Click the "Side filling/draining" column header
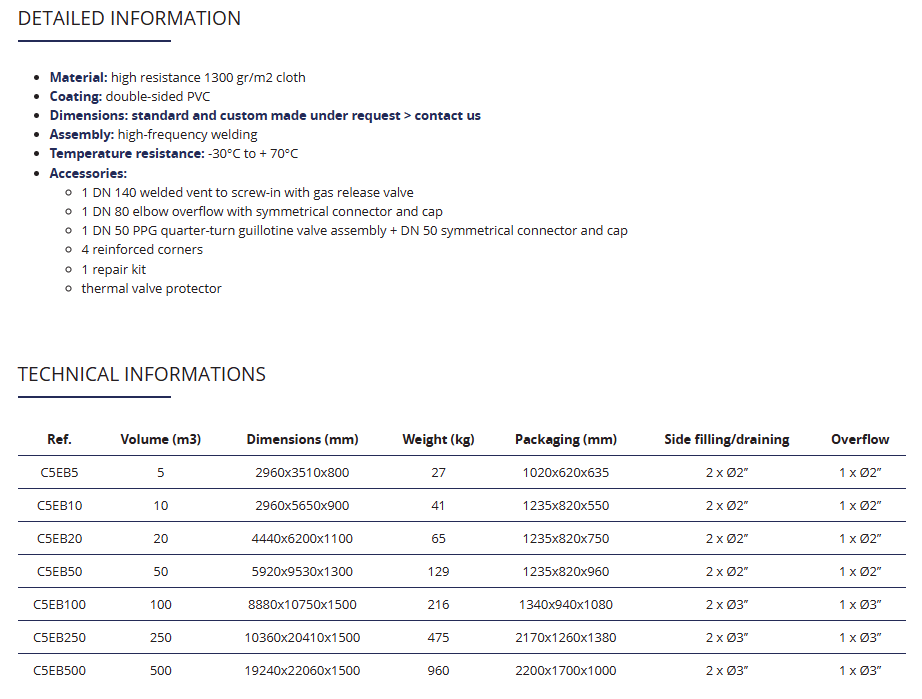 click(x=727, y=439)
